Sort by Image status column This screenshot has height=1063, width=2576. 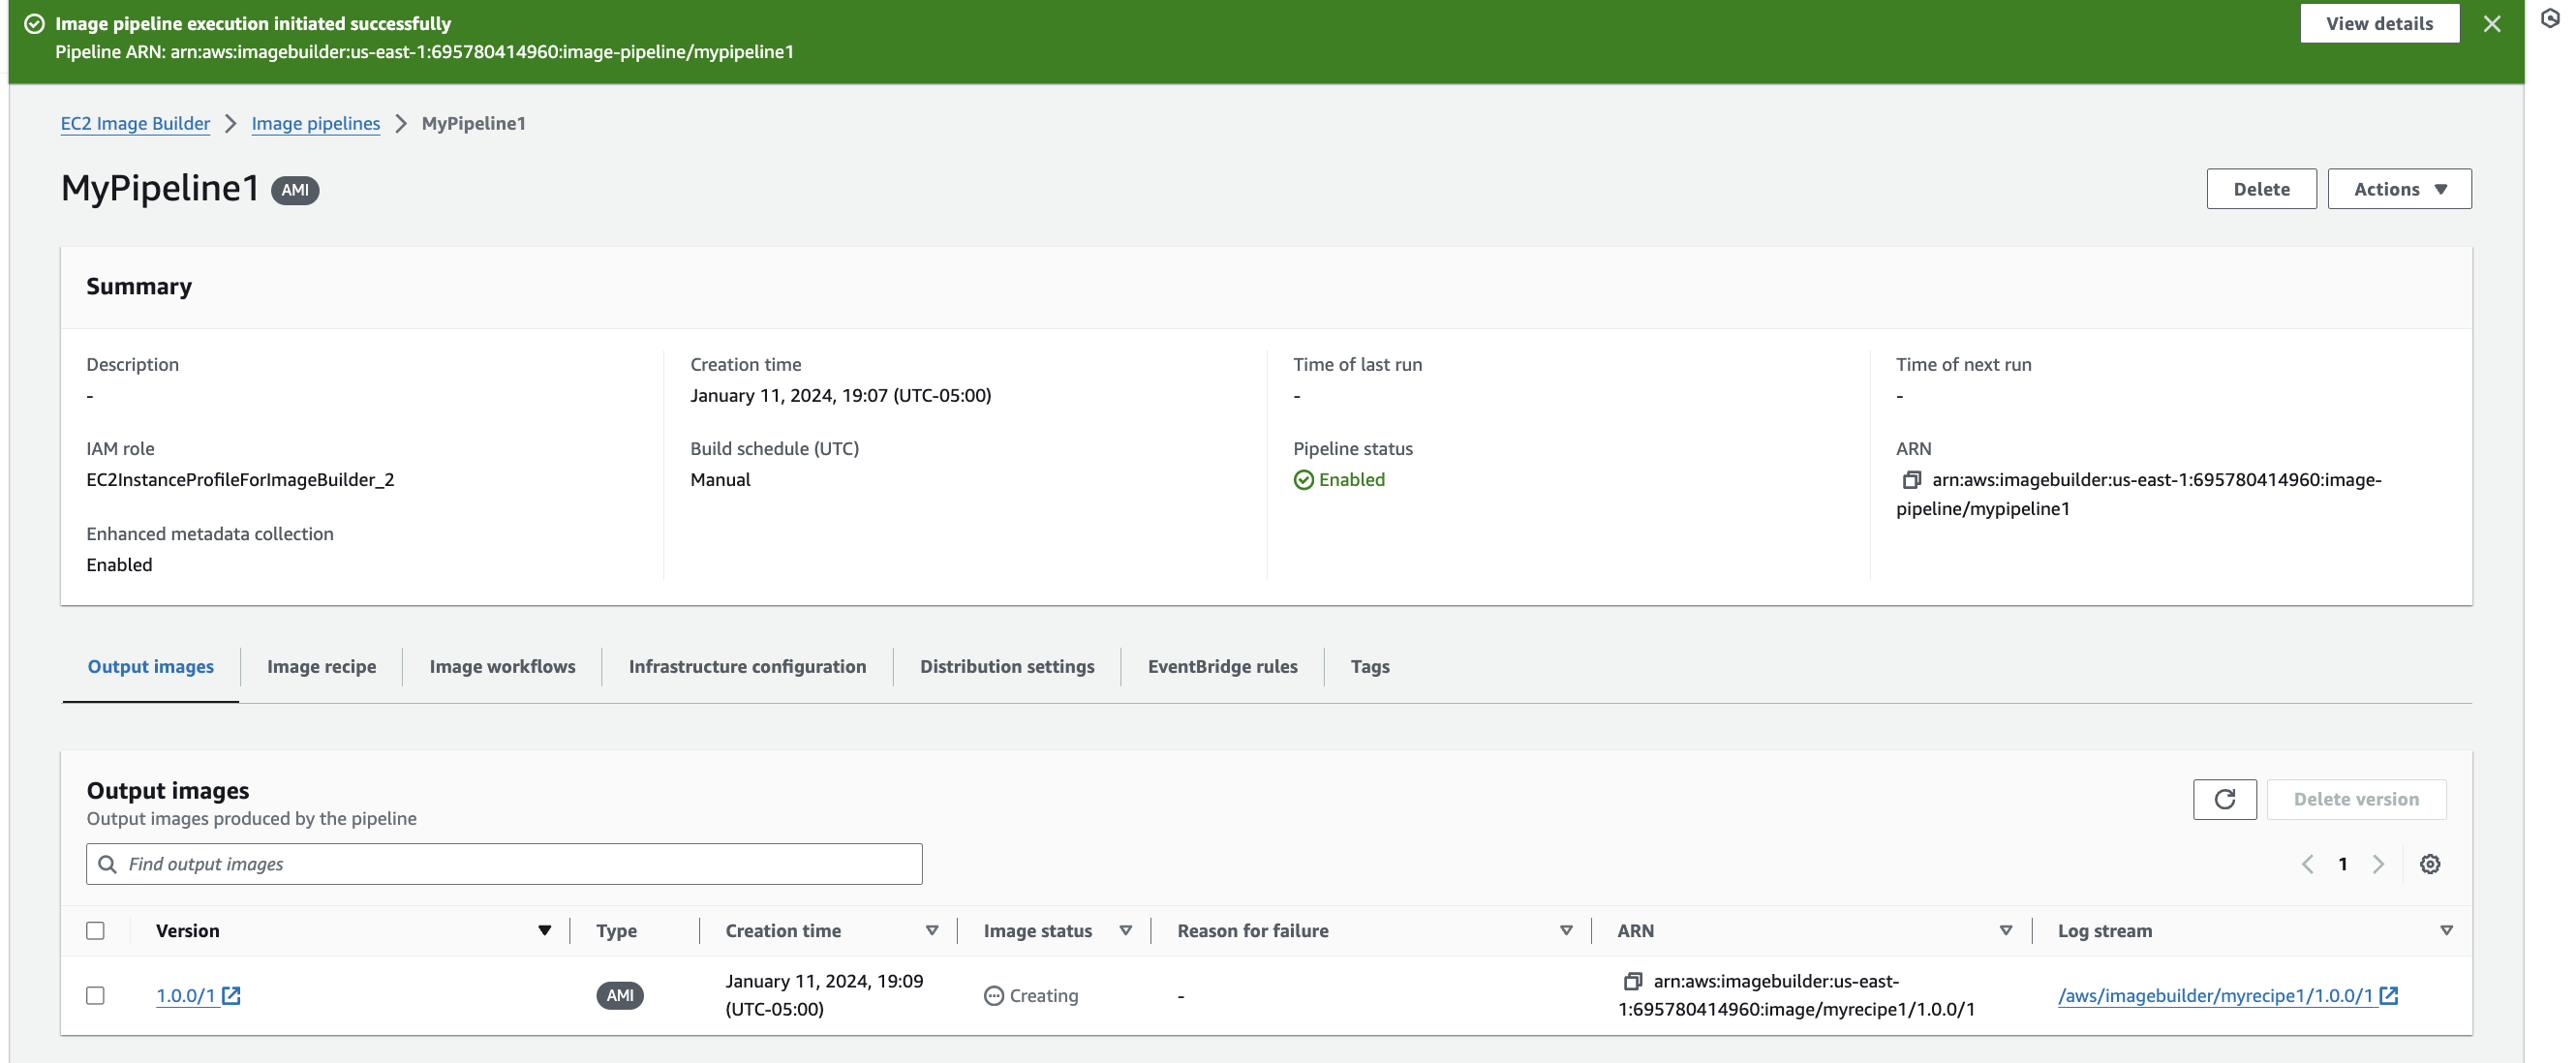pyautogui.click(x=1125, y=930)
